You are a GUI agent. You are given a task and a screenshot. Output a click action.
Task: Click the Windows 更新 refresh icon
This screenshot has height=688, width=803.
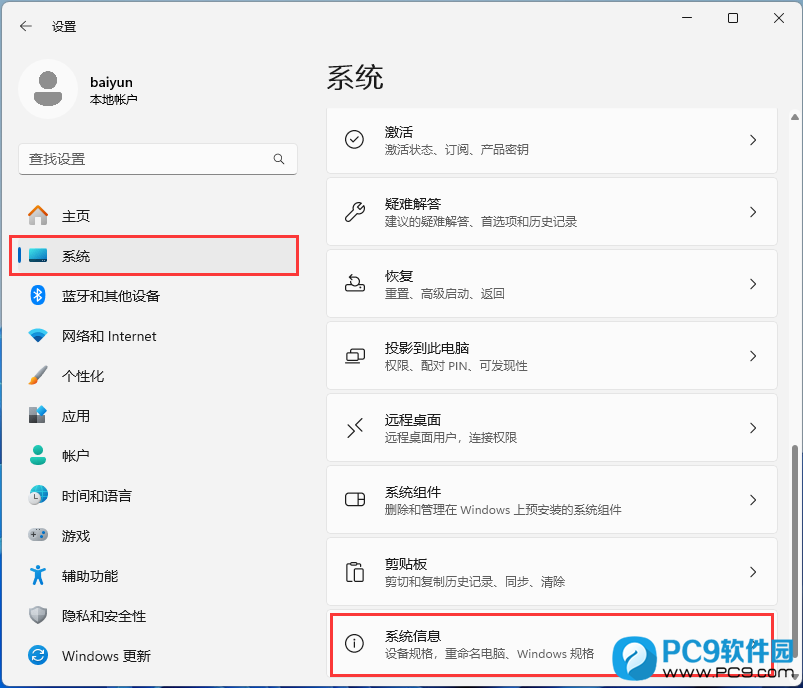click(38, 655)
